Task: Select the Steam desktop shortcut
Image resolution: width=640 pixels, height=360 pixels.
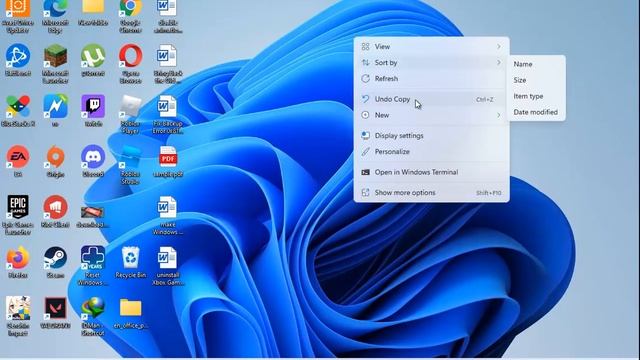Action: tap(56, 262)
